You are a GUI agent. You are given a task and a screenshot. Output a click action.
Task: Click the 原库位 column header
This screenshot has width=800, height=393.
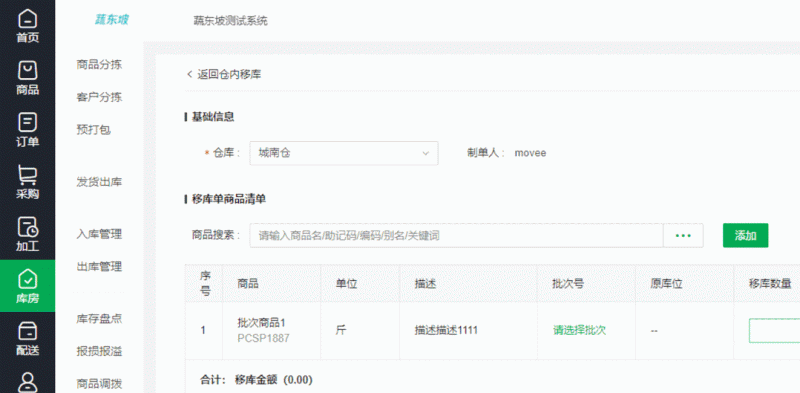(x=666, y=283)
